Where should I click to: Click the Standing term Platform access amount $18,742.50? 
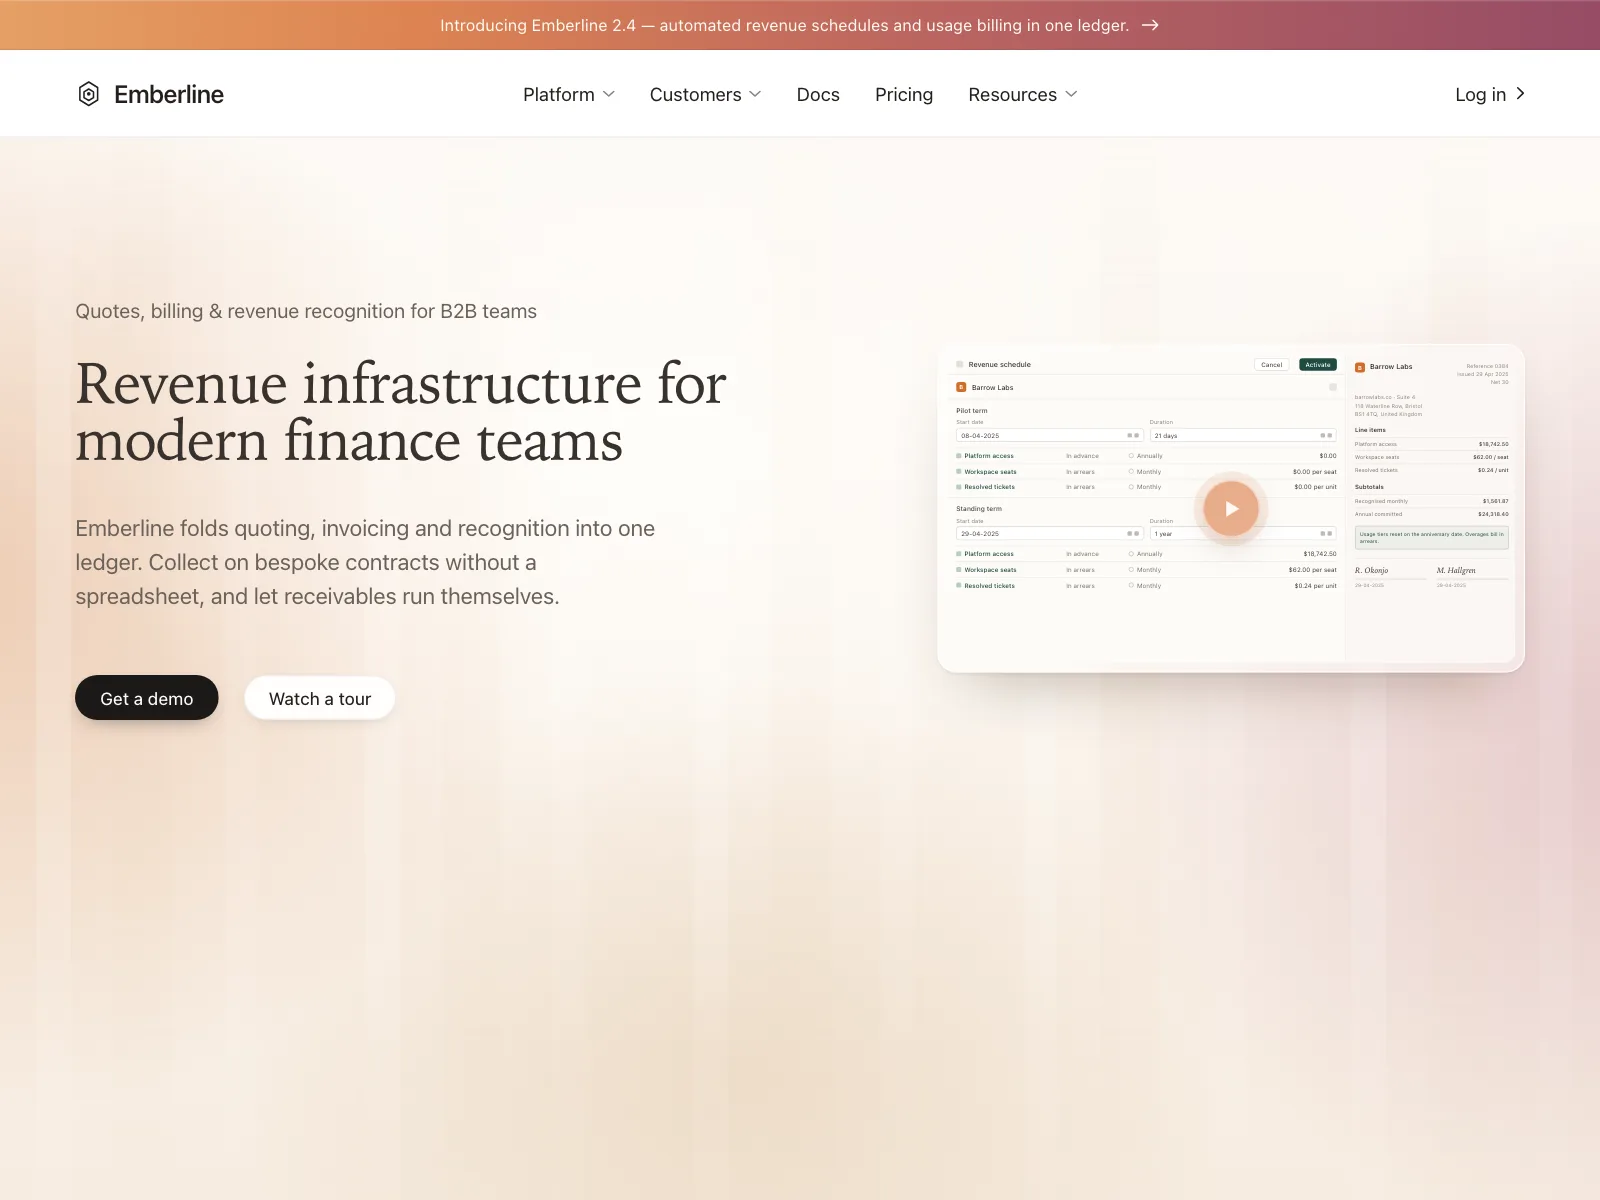point(1320,554)
